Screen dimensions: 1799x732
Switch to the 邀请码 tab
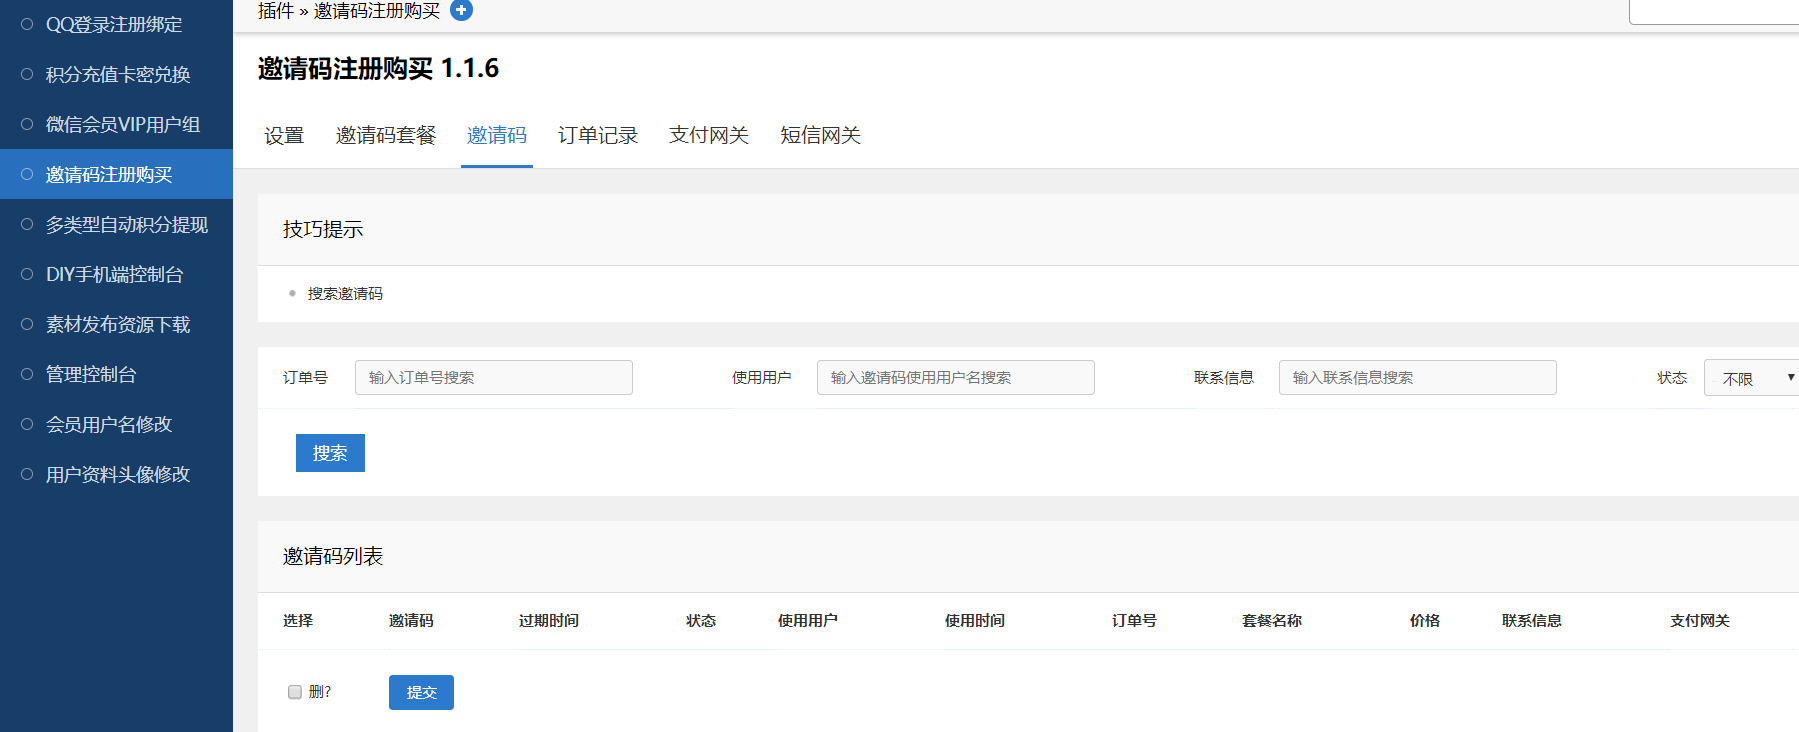click(497, 135)
